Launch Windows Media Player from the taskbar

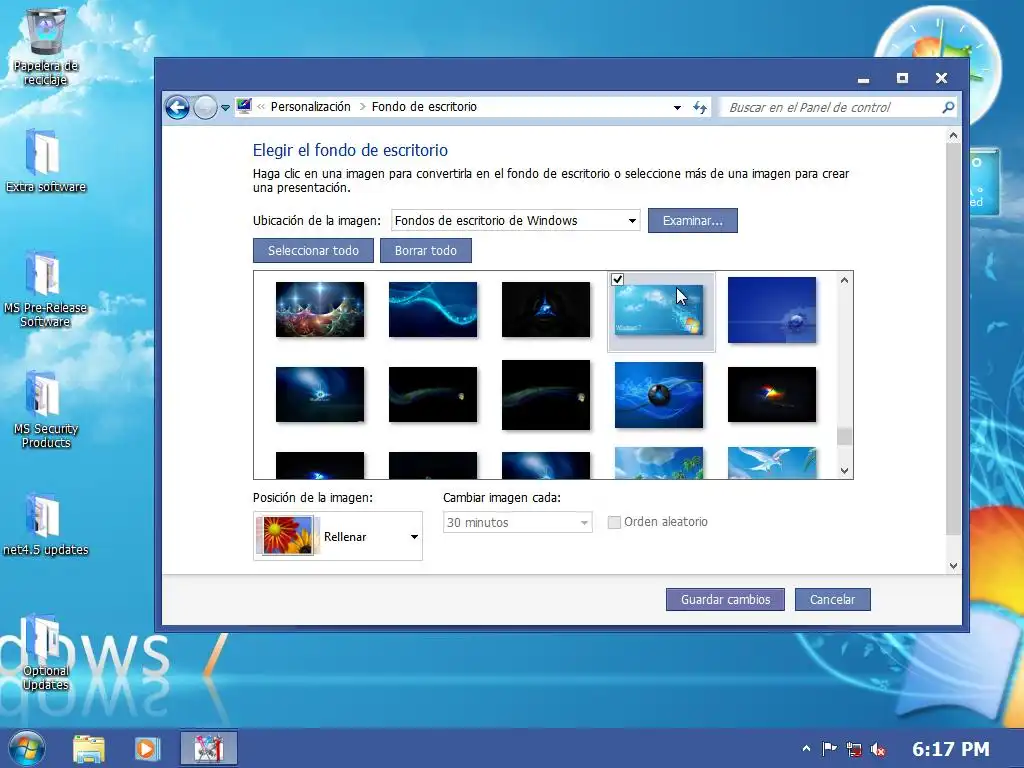click(x=147, y=749)
